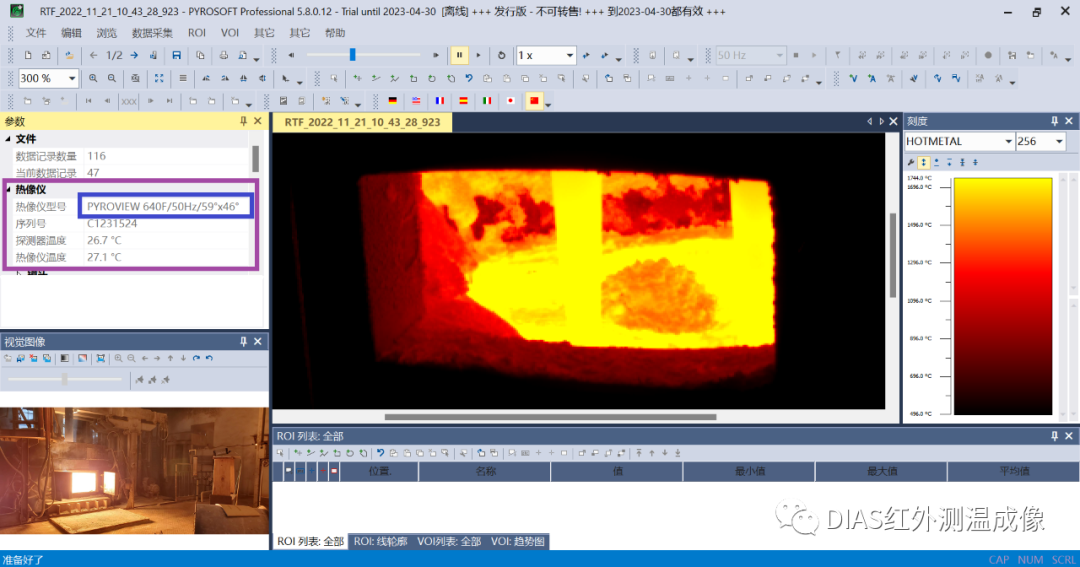Screen dimensions: 1080x567
Task: Pin the ROI 列表 panel with the pushpin
Action: coord(1054,436)
